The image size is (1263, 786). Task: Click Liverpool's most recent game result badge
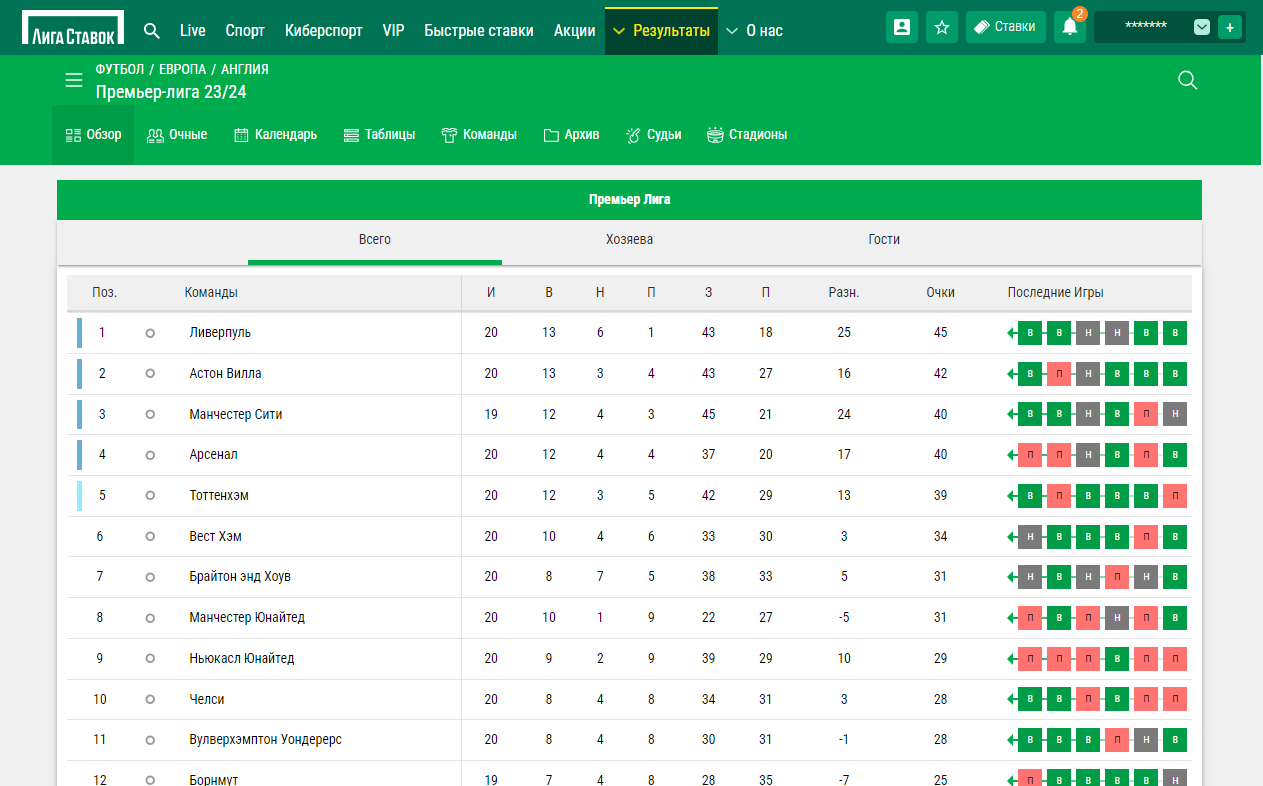pos(1030,333)
